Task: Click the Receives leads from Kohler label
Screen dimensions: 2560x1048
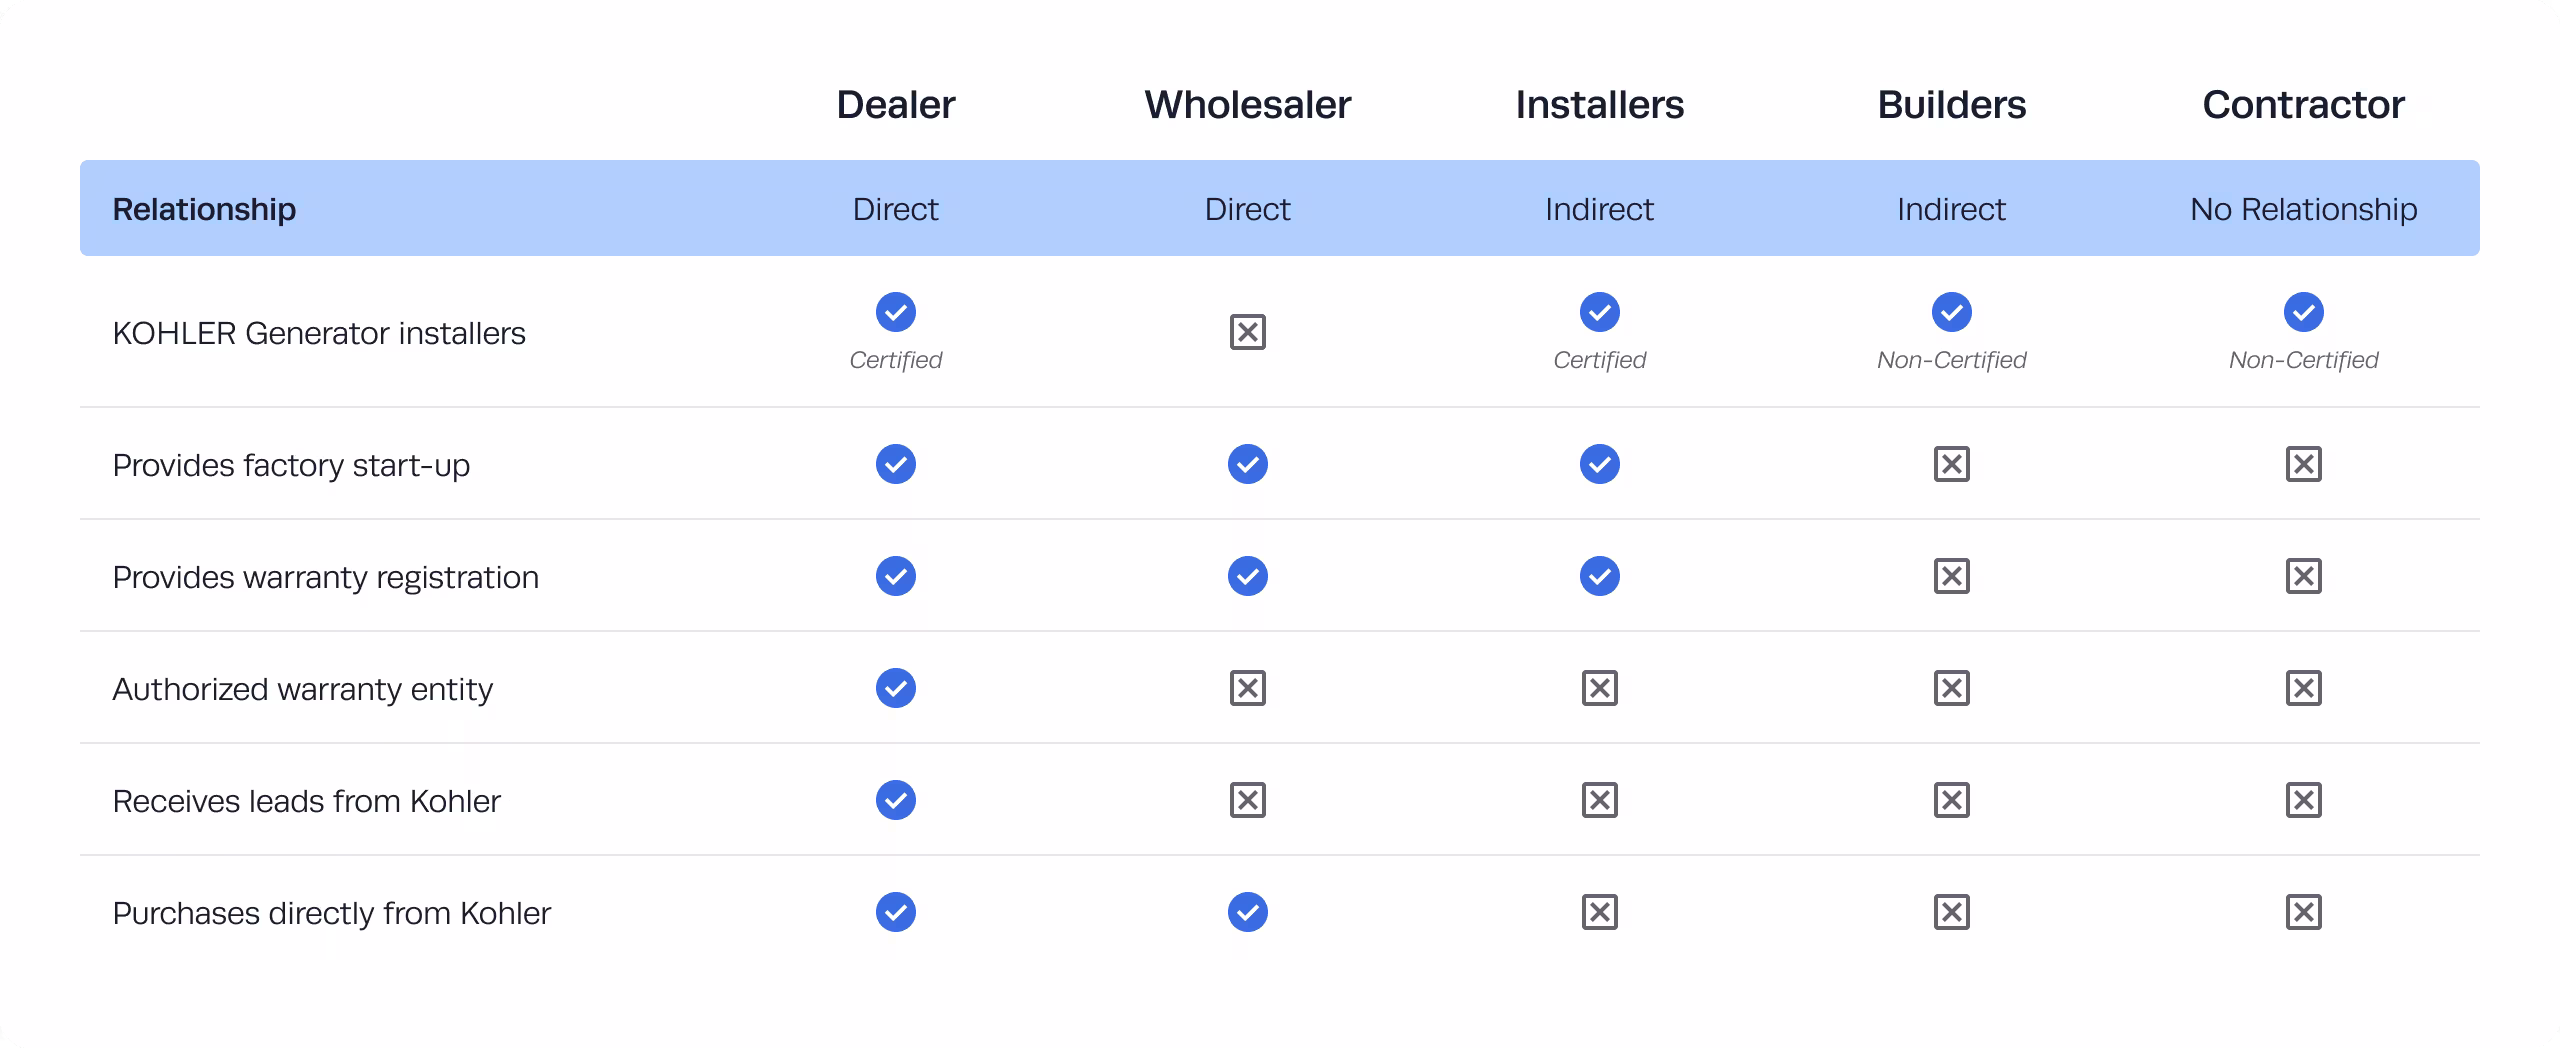Action: point(306,801)
